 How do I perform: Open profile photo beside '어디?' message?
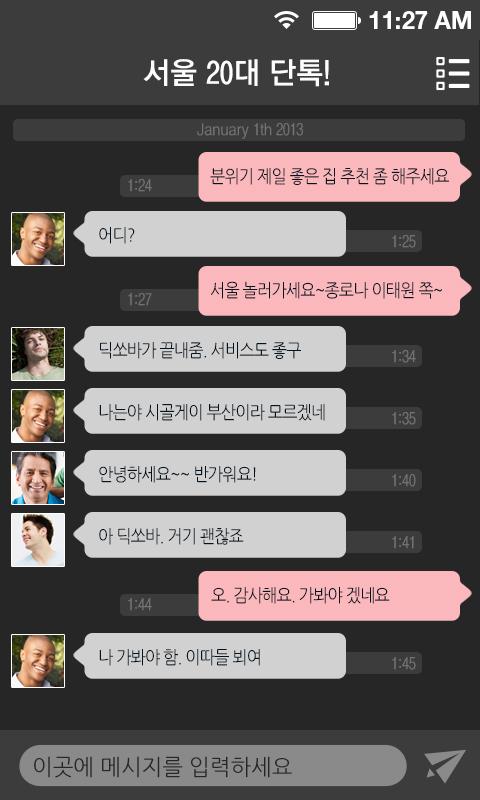(38, 239)
